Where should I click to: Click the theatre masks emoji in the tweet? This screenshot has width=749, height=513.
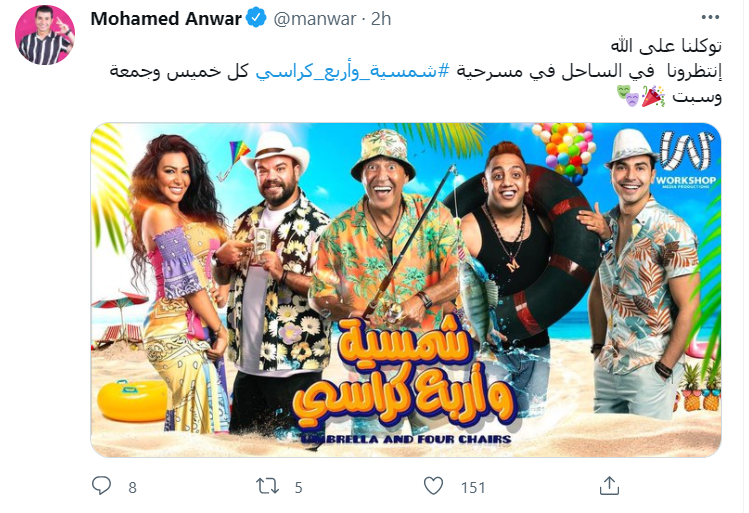(627, 96)
